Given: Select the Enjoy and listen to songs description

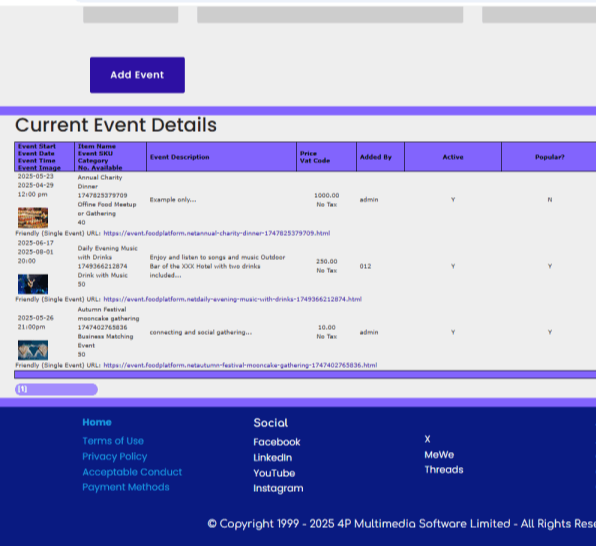Looking at the screenshot, I should 217,266.
